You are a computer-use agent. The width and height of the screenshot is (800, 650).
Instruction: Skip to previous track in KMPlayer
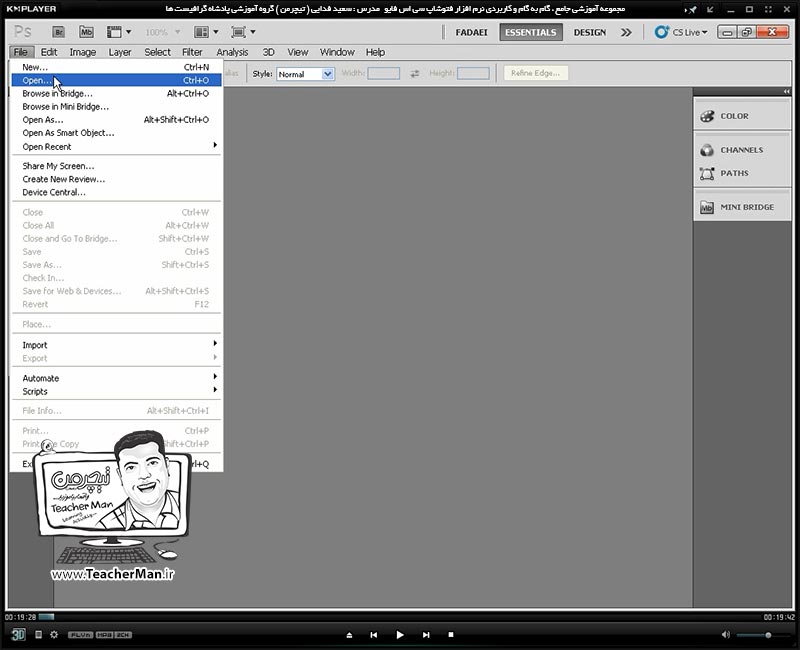373,635
